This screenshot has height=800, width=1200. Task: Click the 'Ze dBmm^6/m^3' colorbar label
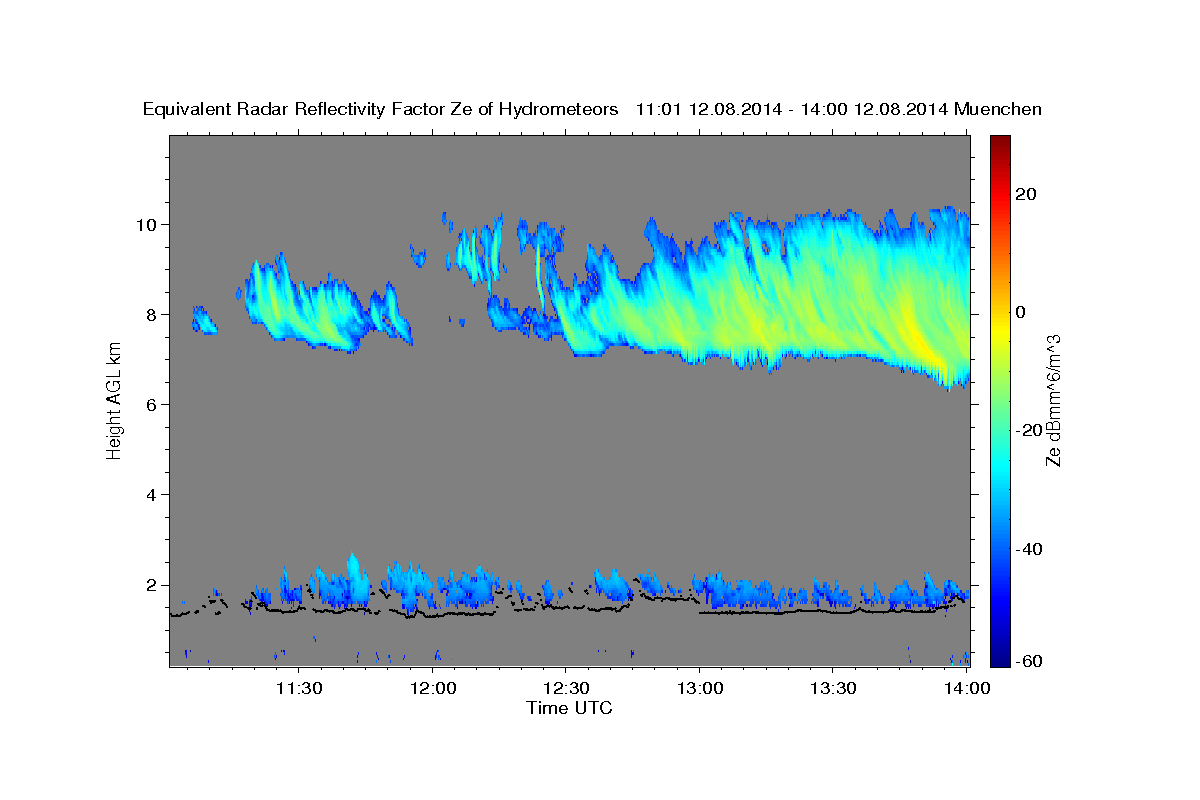(1053, 400)
